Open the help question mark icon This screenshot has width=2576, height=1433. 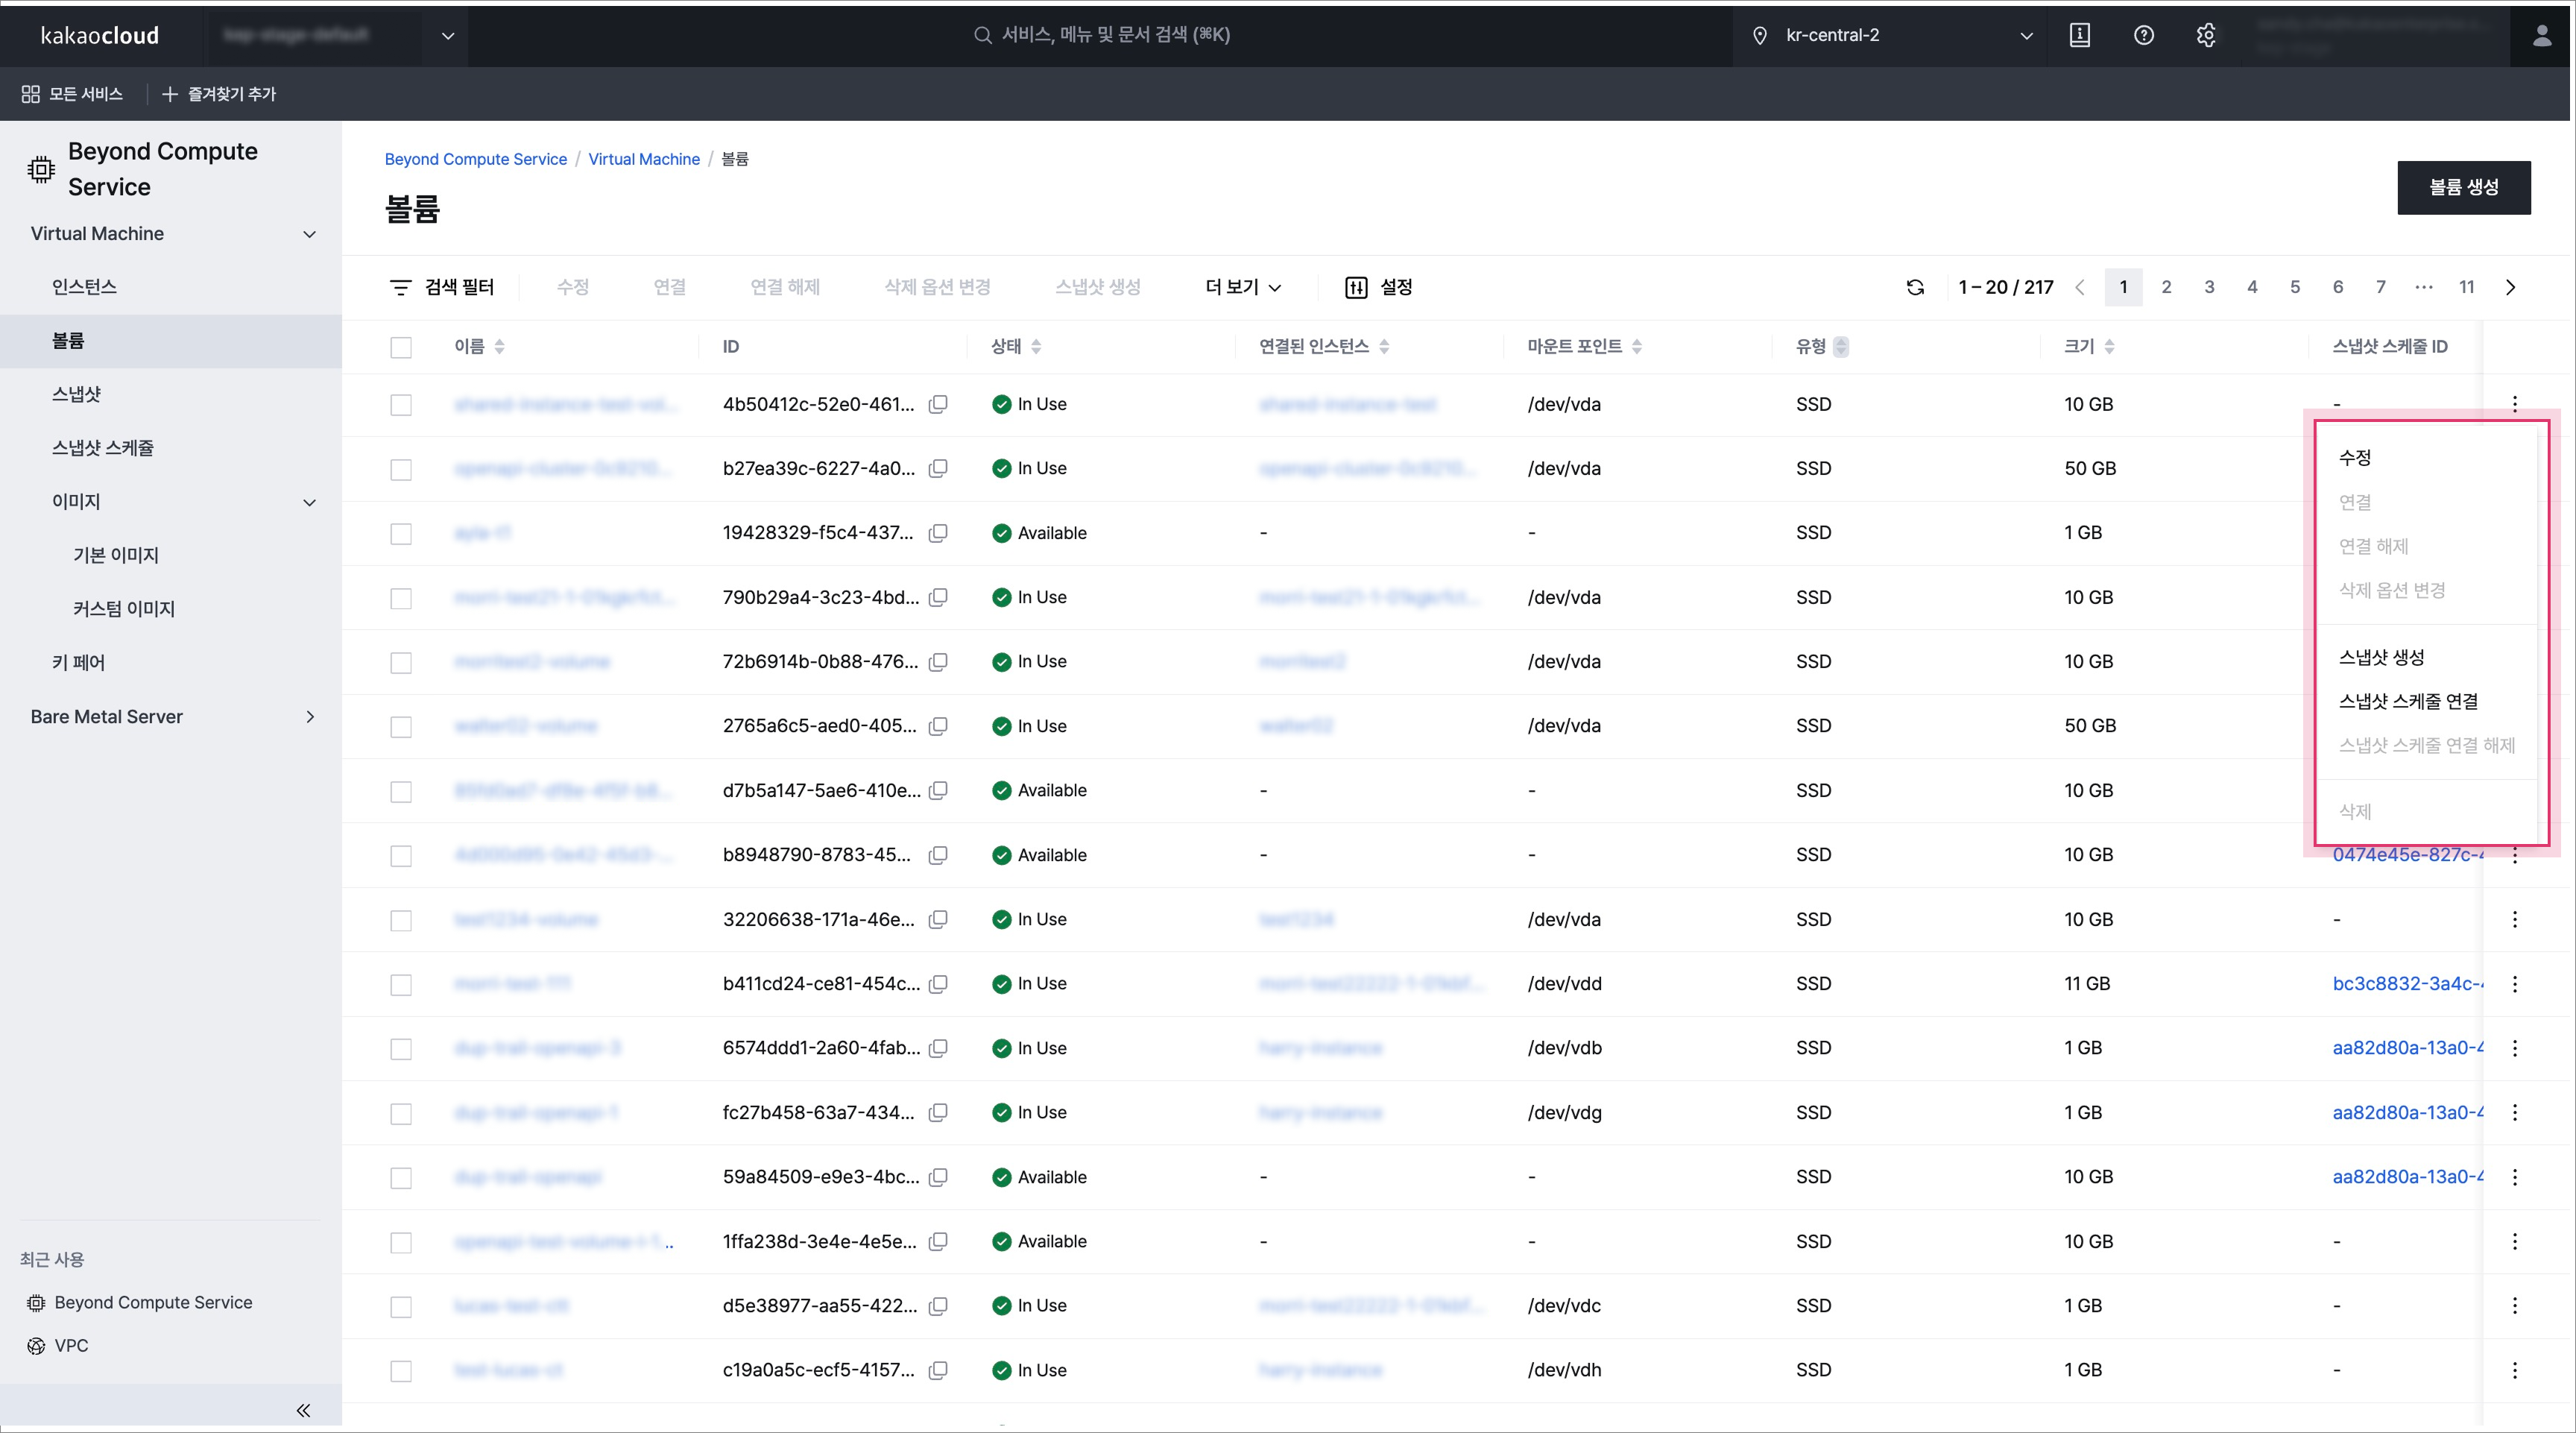(x=2143, y=36)
